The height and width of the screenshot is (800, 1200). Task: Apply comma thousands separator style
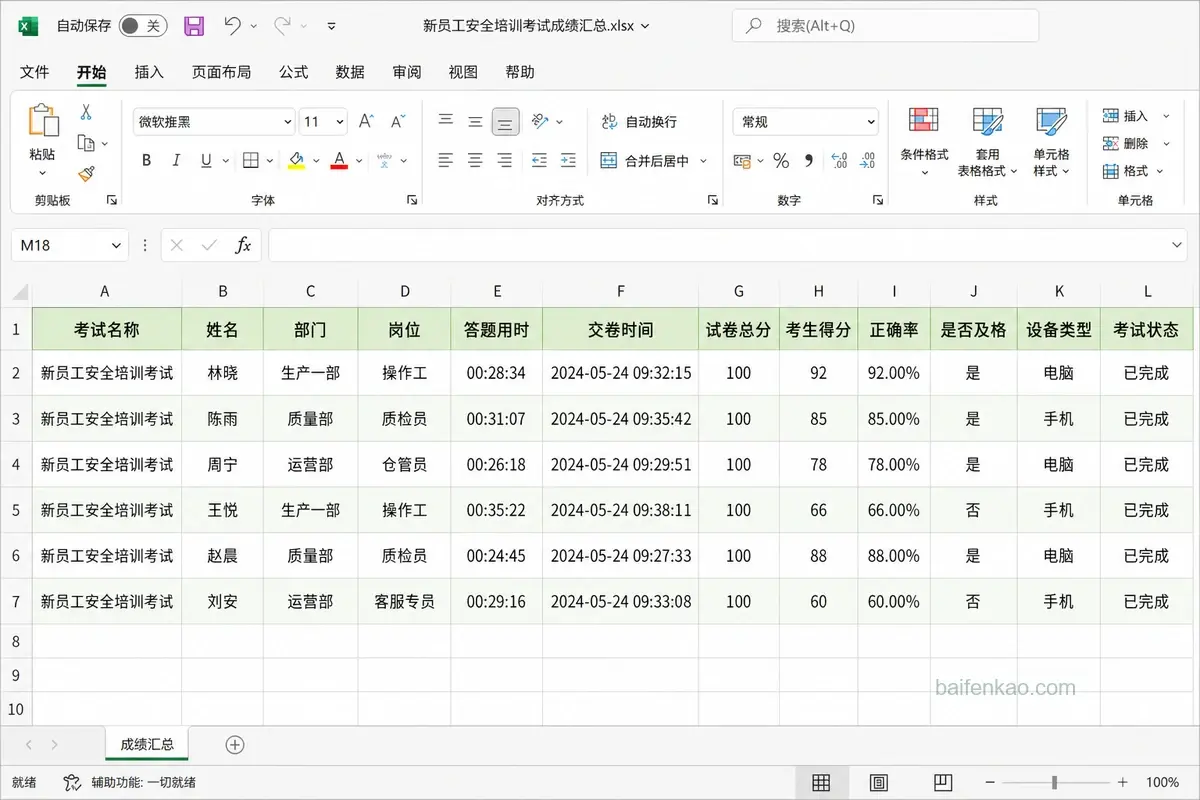click(x=809, y=161)
